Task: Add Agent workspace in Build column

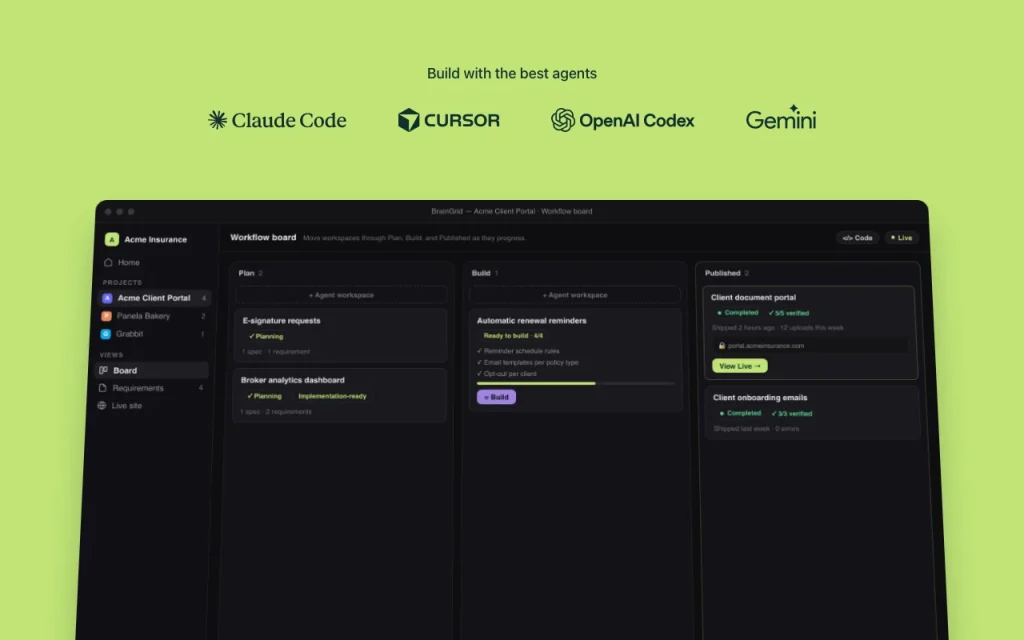Action: tap(575, 295)
